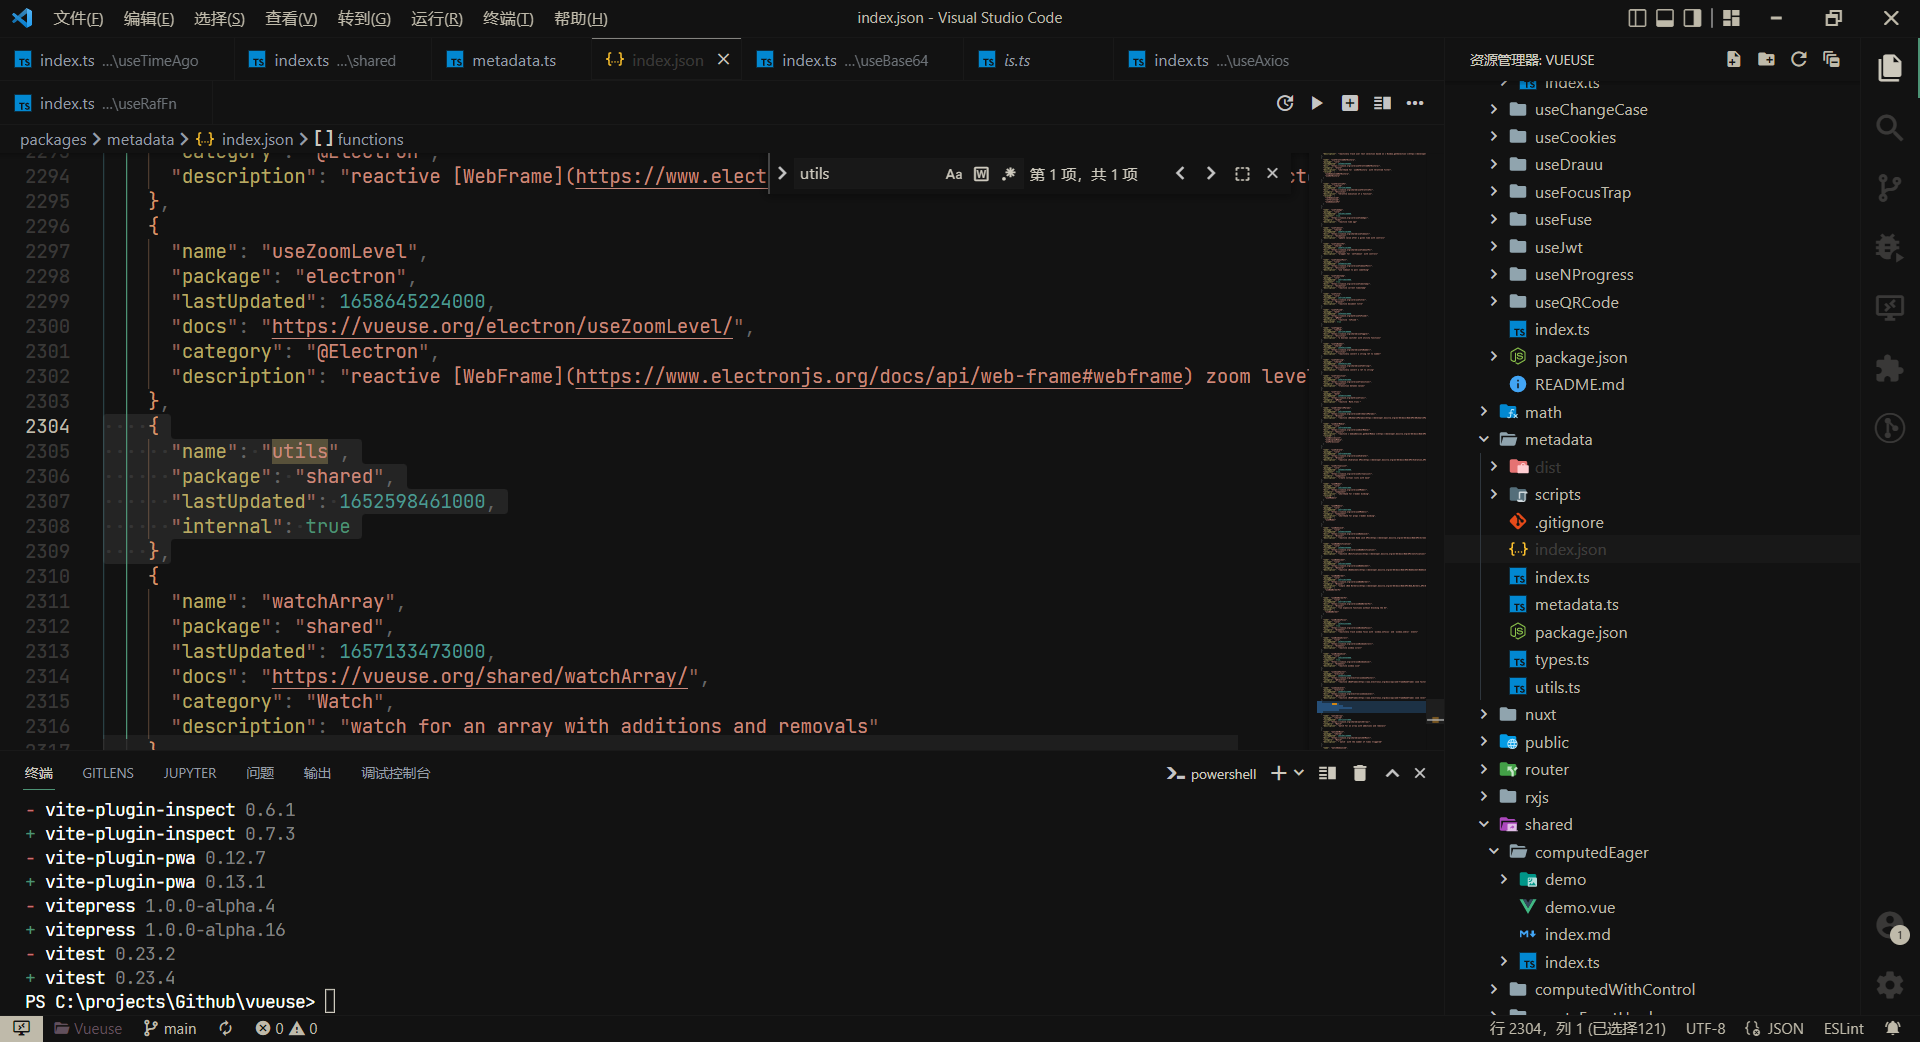Toggle match case in the find widget
1920x1042 pixels.
(953, 173)
